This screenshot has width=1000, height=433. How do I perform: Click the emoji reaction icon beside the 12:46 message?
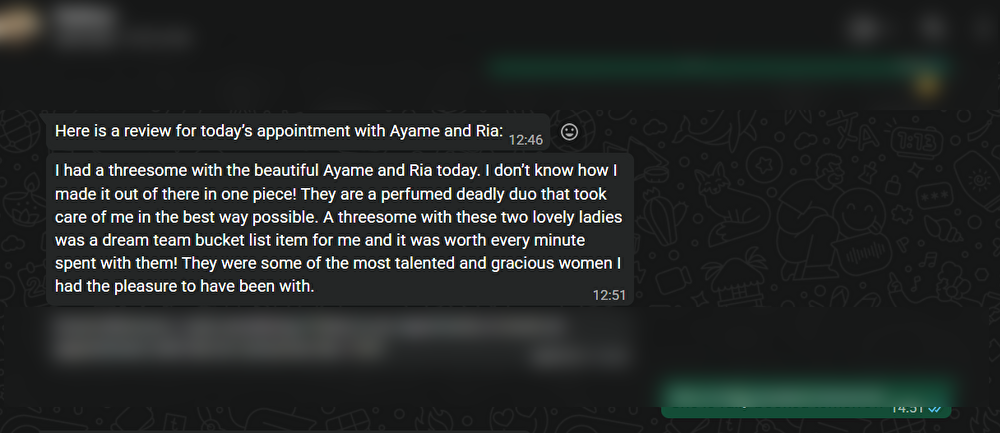coord(570,132)
